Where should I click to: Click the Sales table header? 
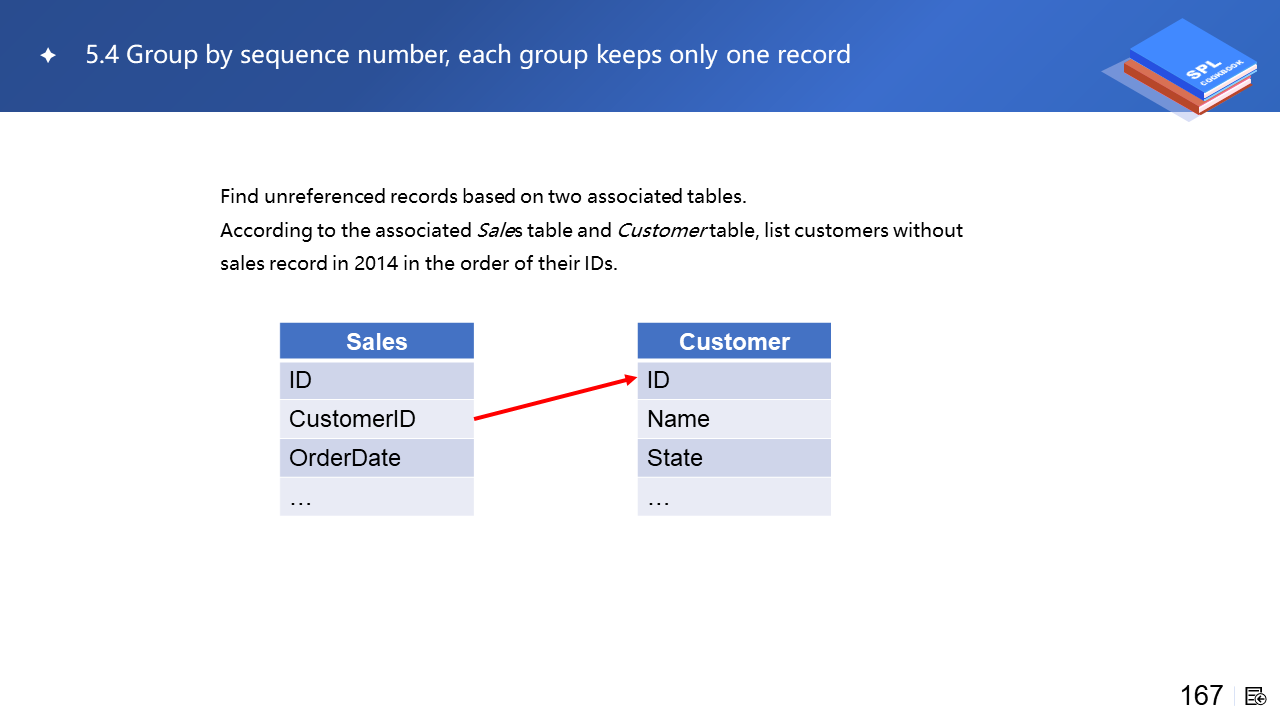(x=376, y=341)
